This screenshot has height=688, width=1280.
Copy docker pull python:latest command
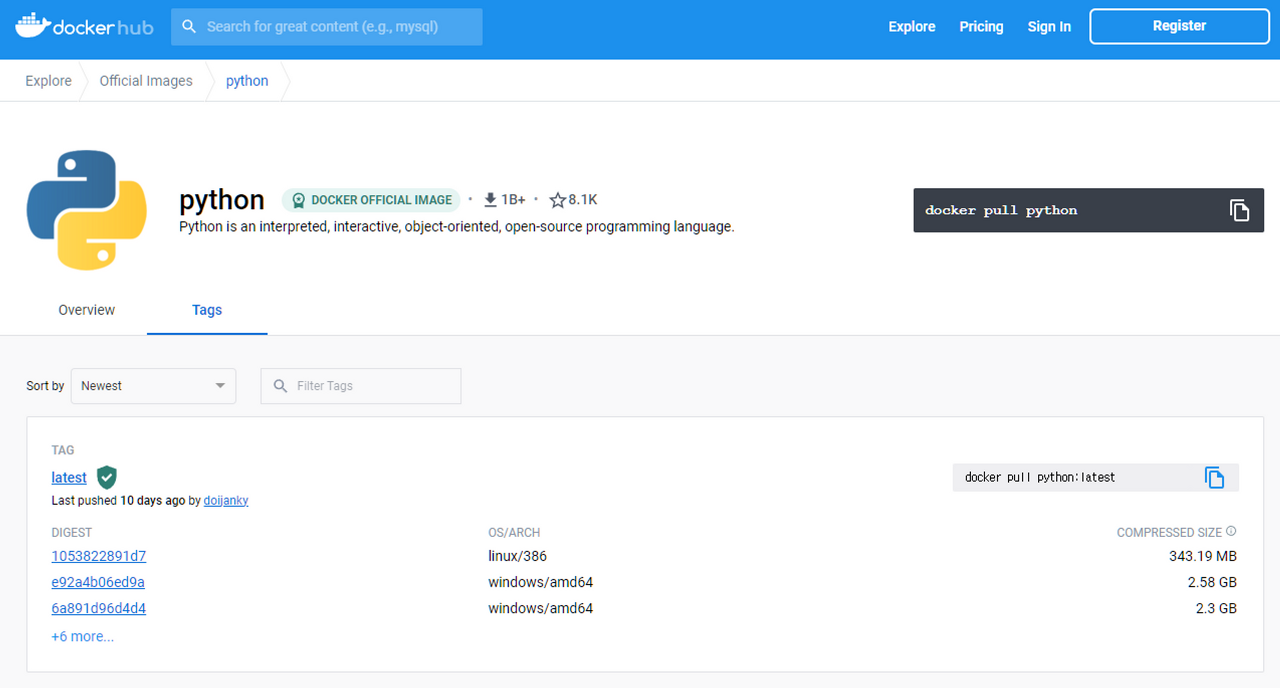coord(1214,477)
